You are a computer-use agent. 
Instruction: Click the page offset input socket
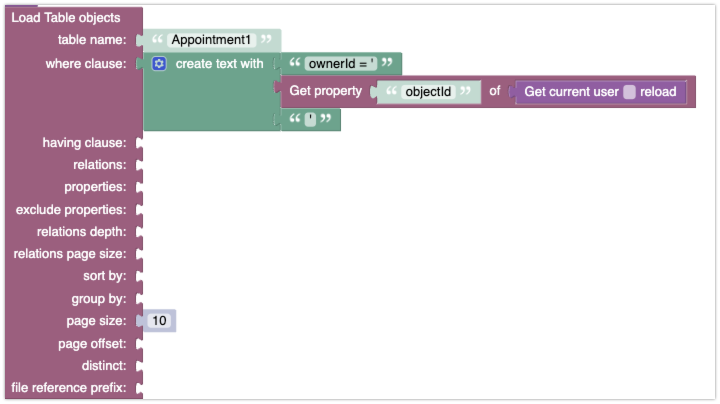(x=140, y=344)
